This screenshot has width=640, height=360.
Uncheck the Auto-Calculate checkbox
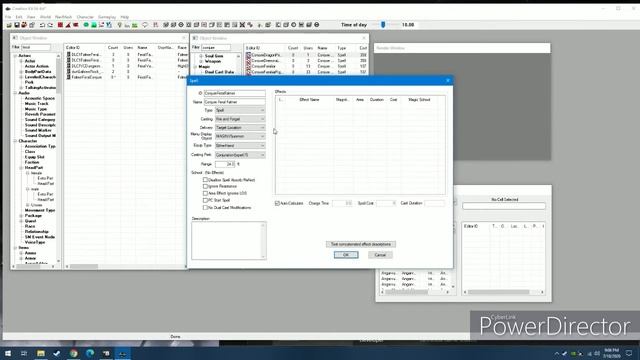click(278, 203)
